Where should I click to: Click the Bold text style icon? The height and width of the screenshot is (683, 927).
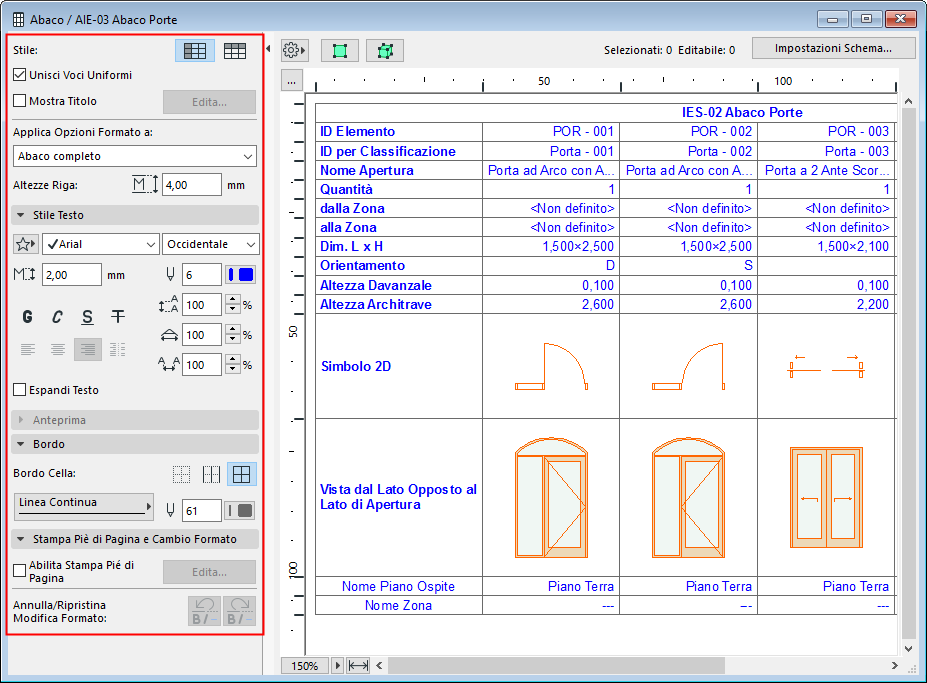click(28, 317)
